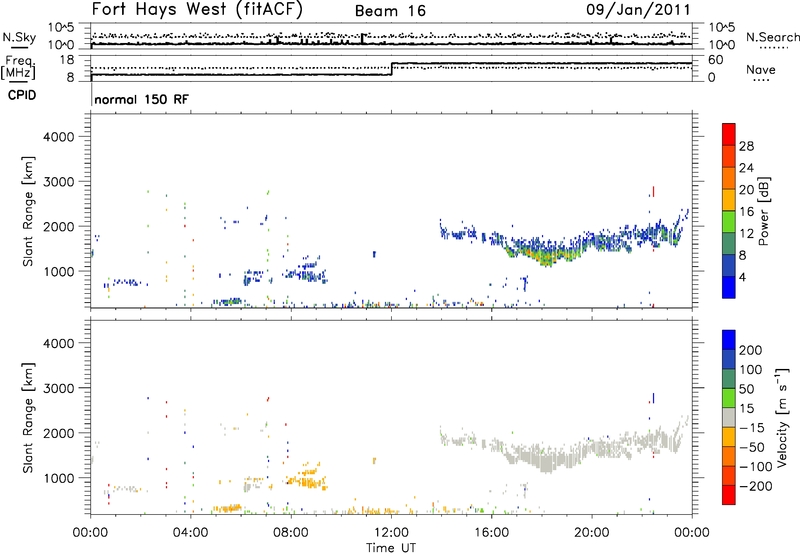Screen dimensions: 800x554
Task: Click the red top of the power colorbar
Action: point(729,134)
